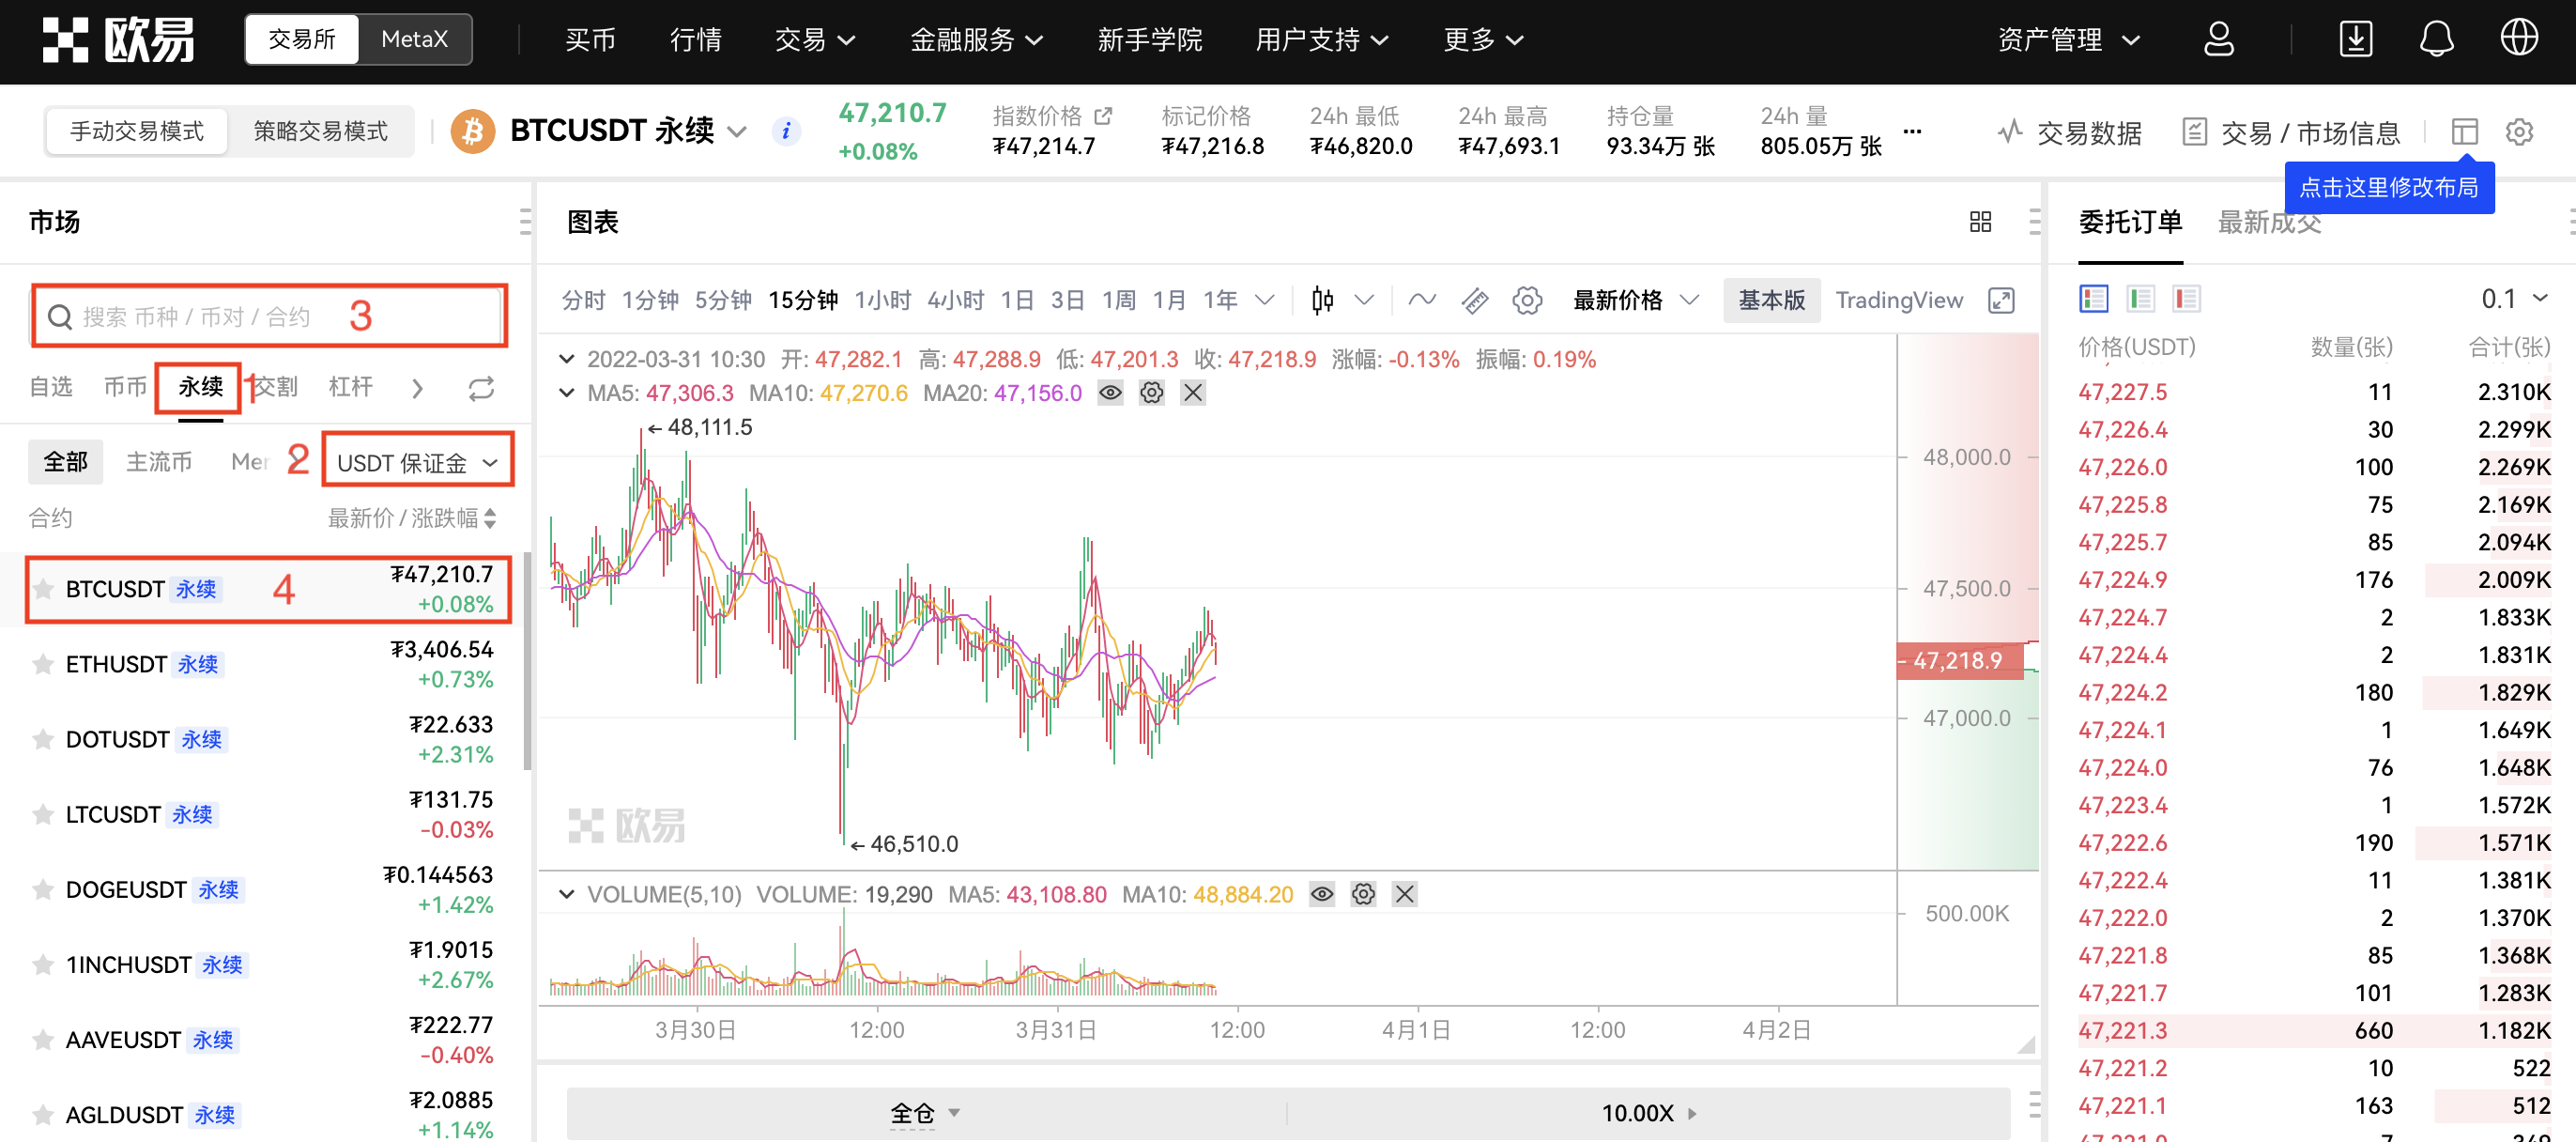Toggle MA indicator visibility eye
This screenshot has width=2576, height=1142.
(1110, 393)
